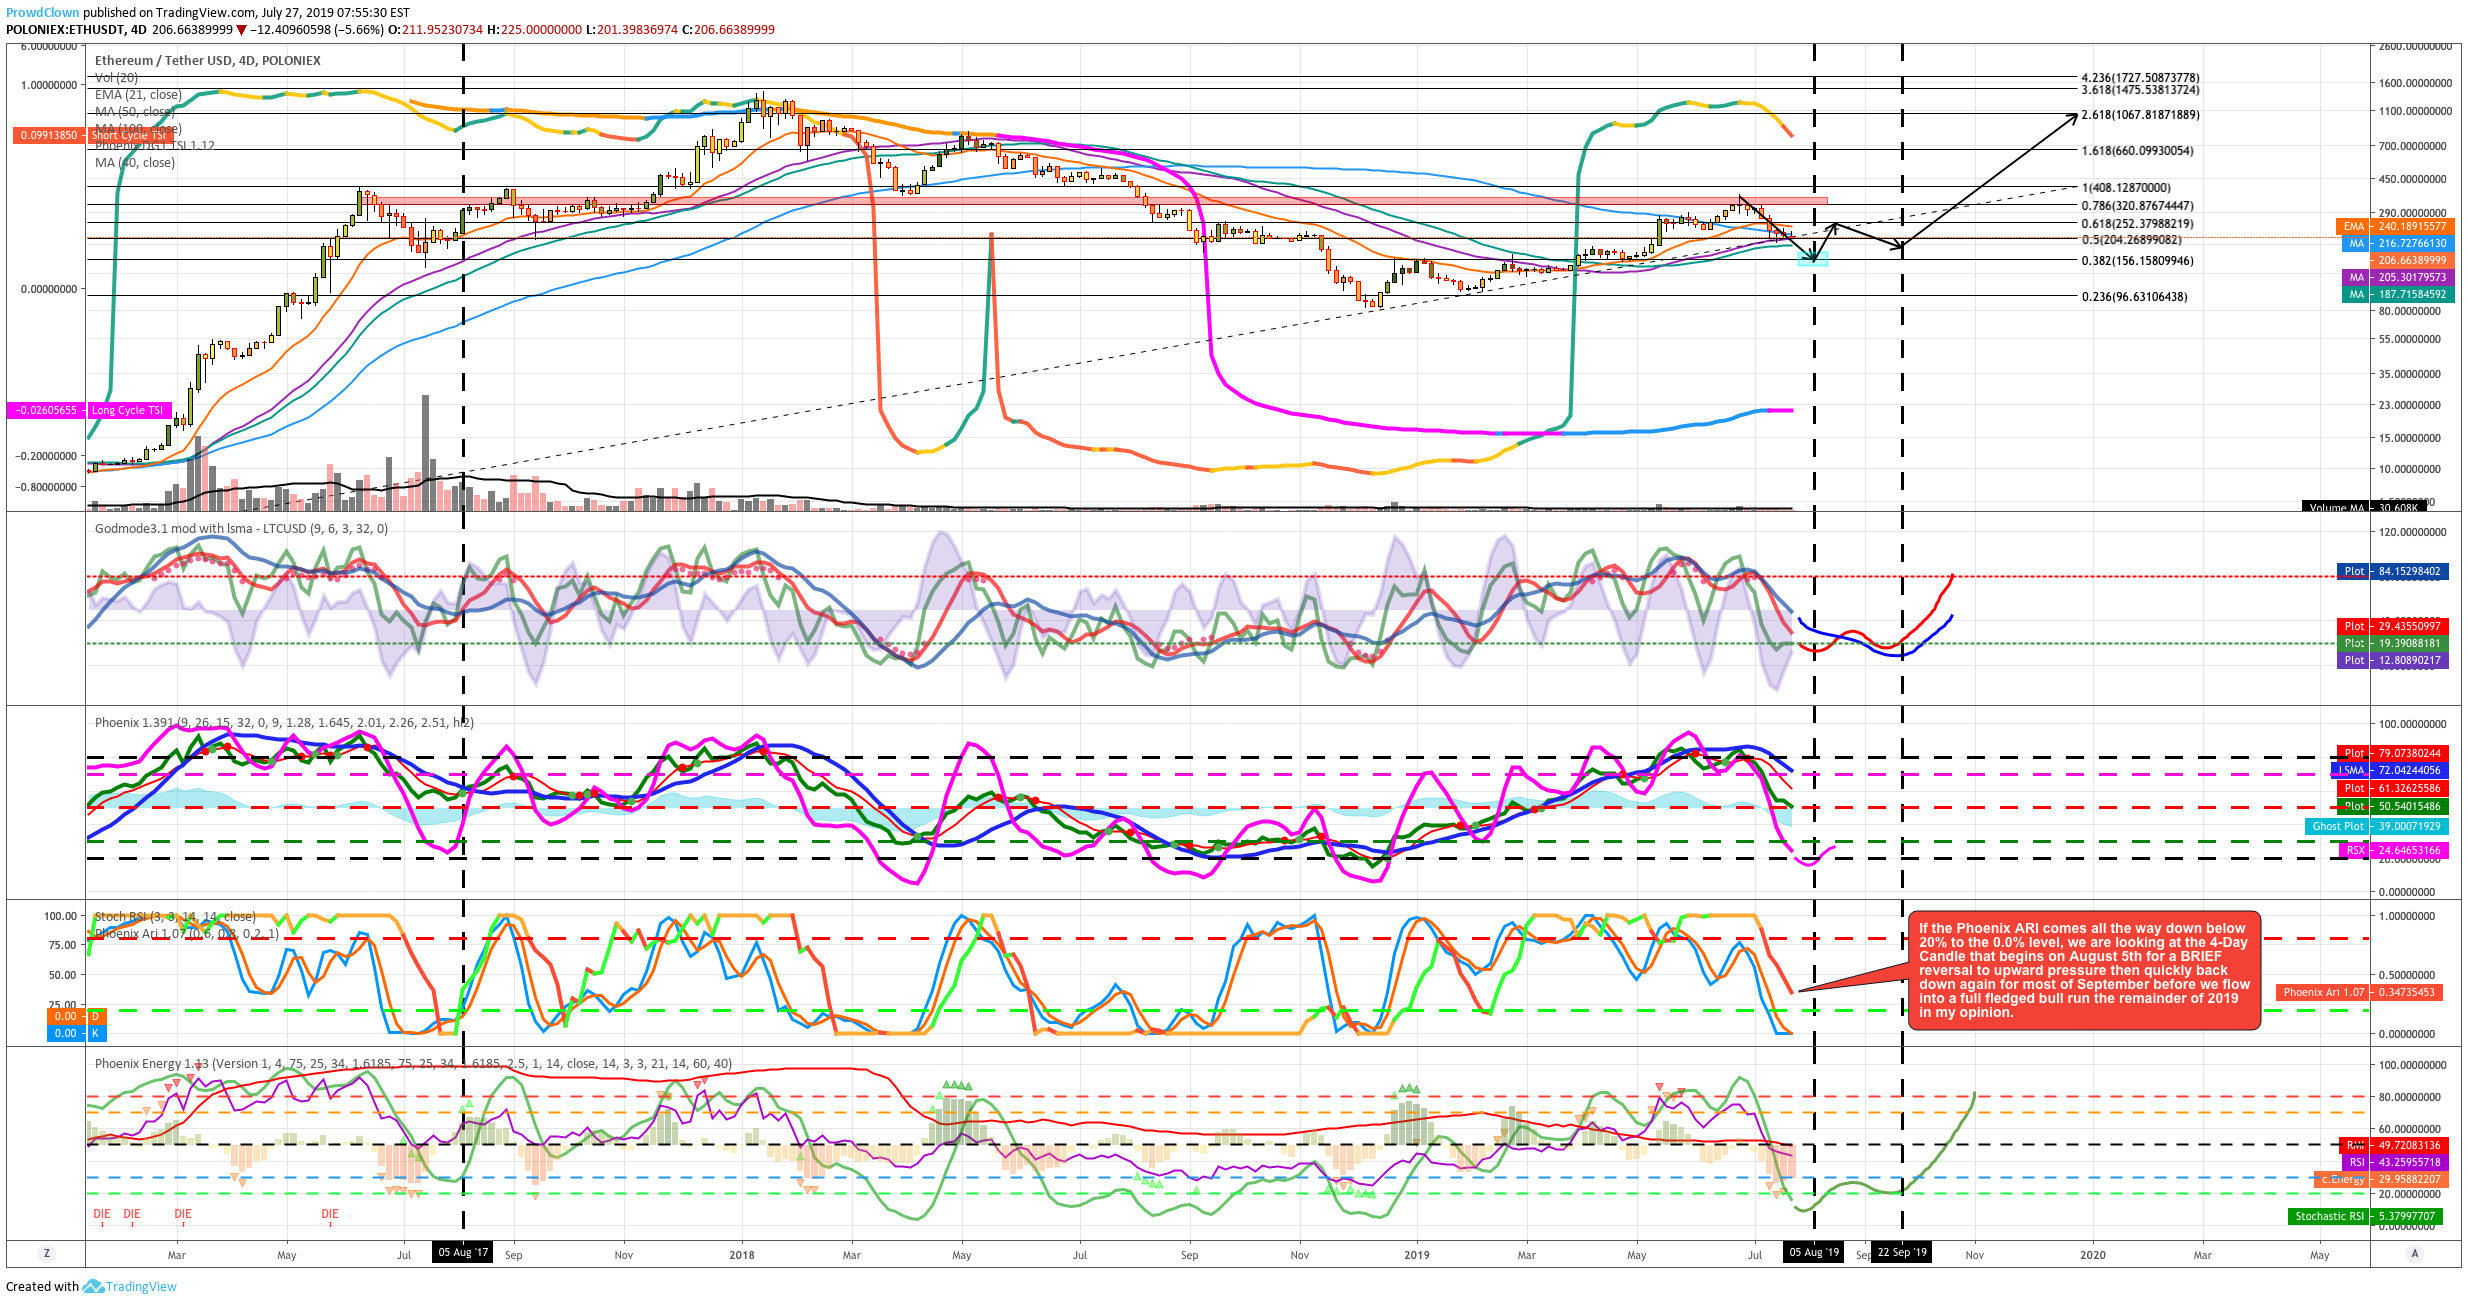Click the first red DIE marker in Phoenix Energy
Viewport: 2468px width, 1304px height.
[x=102, y=1215]
